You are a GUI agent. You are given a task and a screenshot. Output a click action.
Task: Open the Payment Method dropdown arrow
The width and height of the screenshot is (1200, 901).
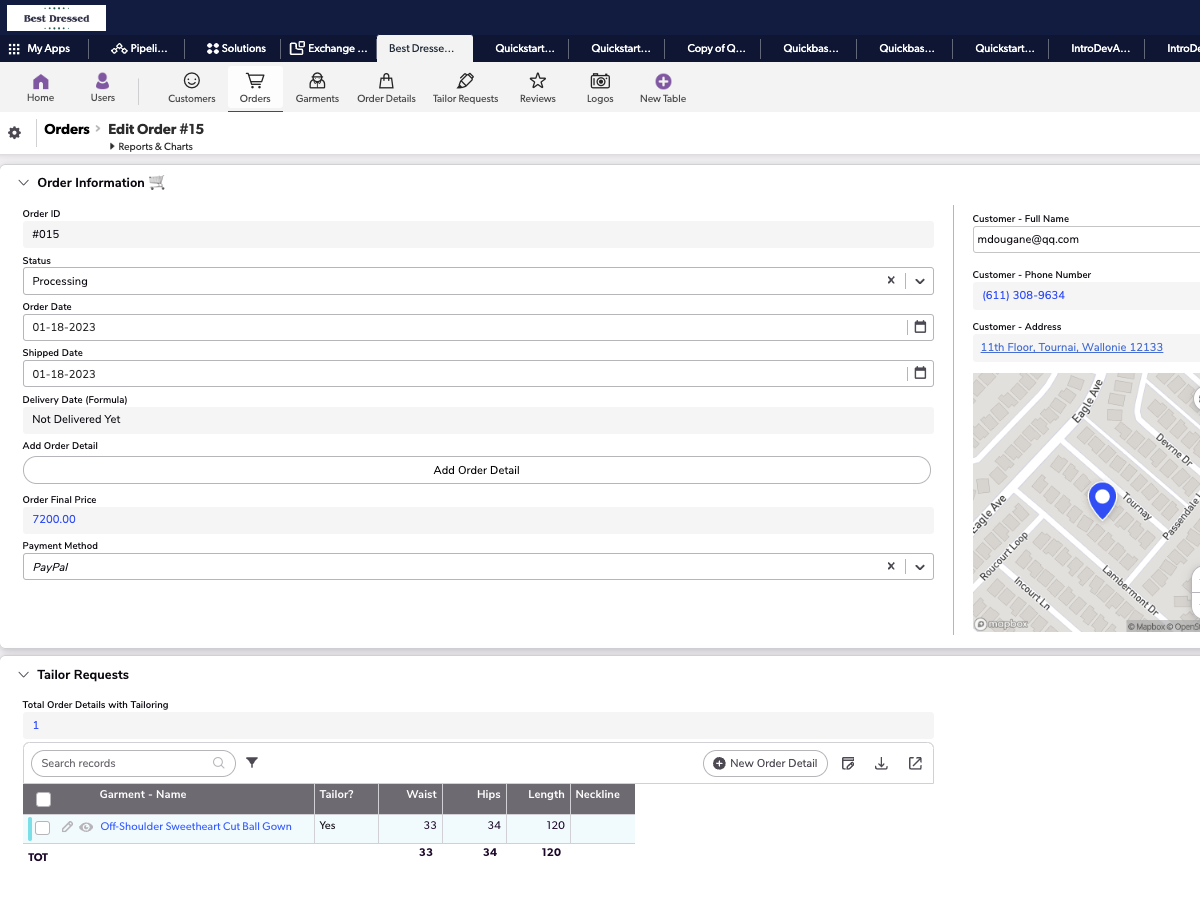coord(920,567)
